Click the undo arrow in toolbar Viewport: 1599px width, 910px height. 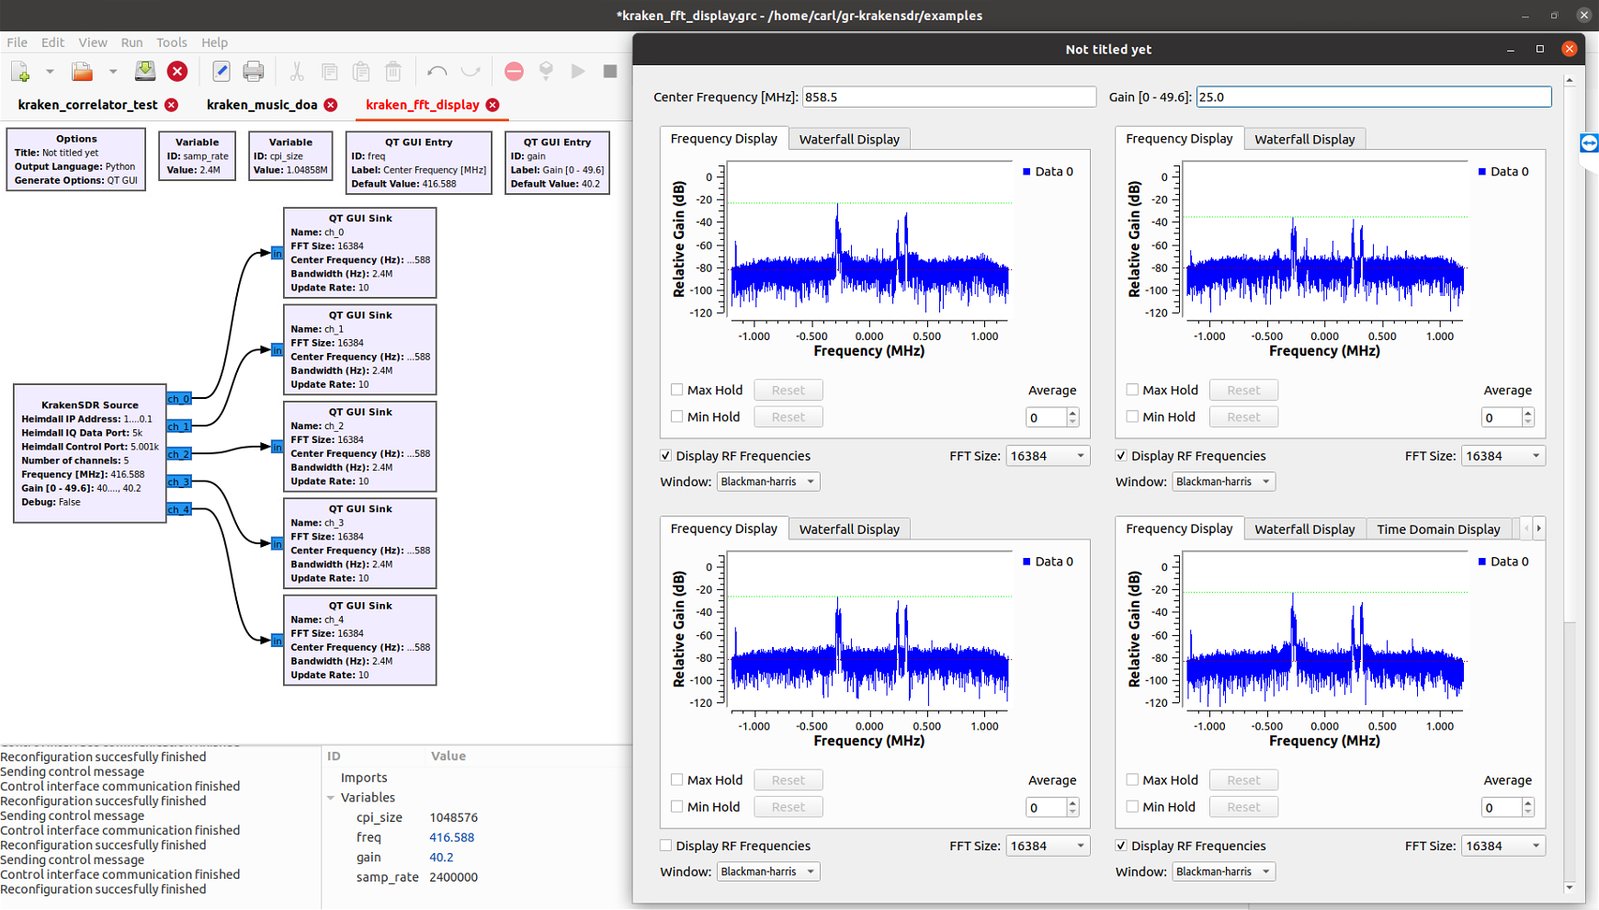coord(436,71)
